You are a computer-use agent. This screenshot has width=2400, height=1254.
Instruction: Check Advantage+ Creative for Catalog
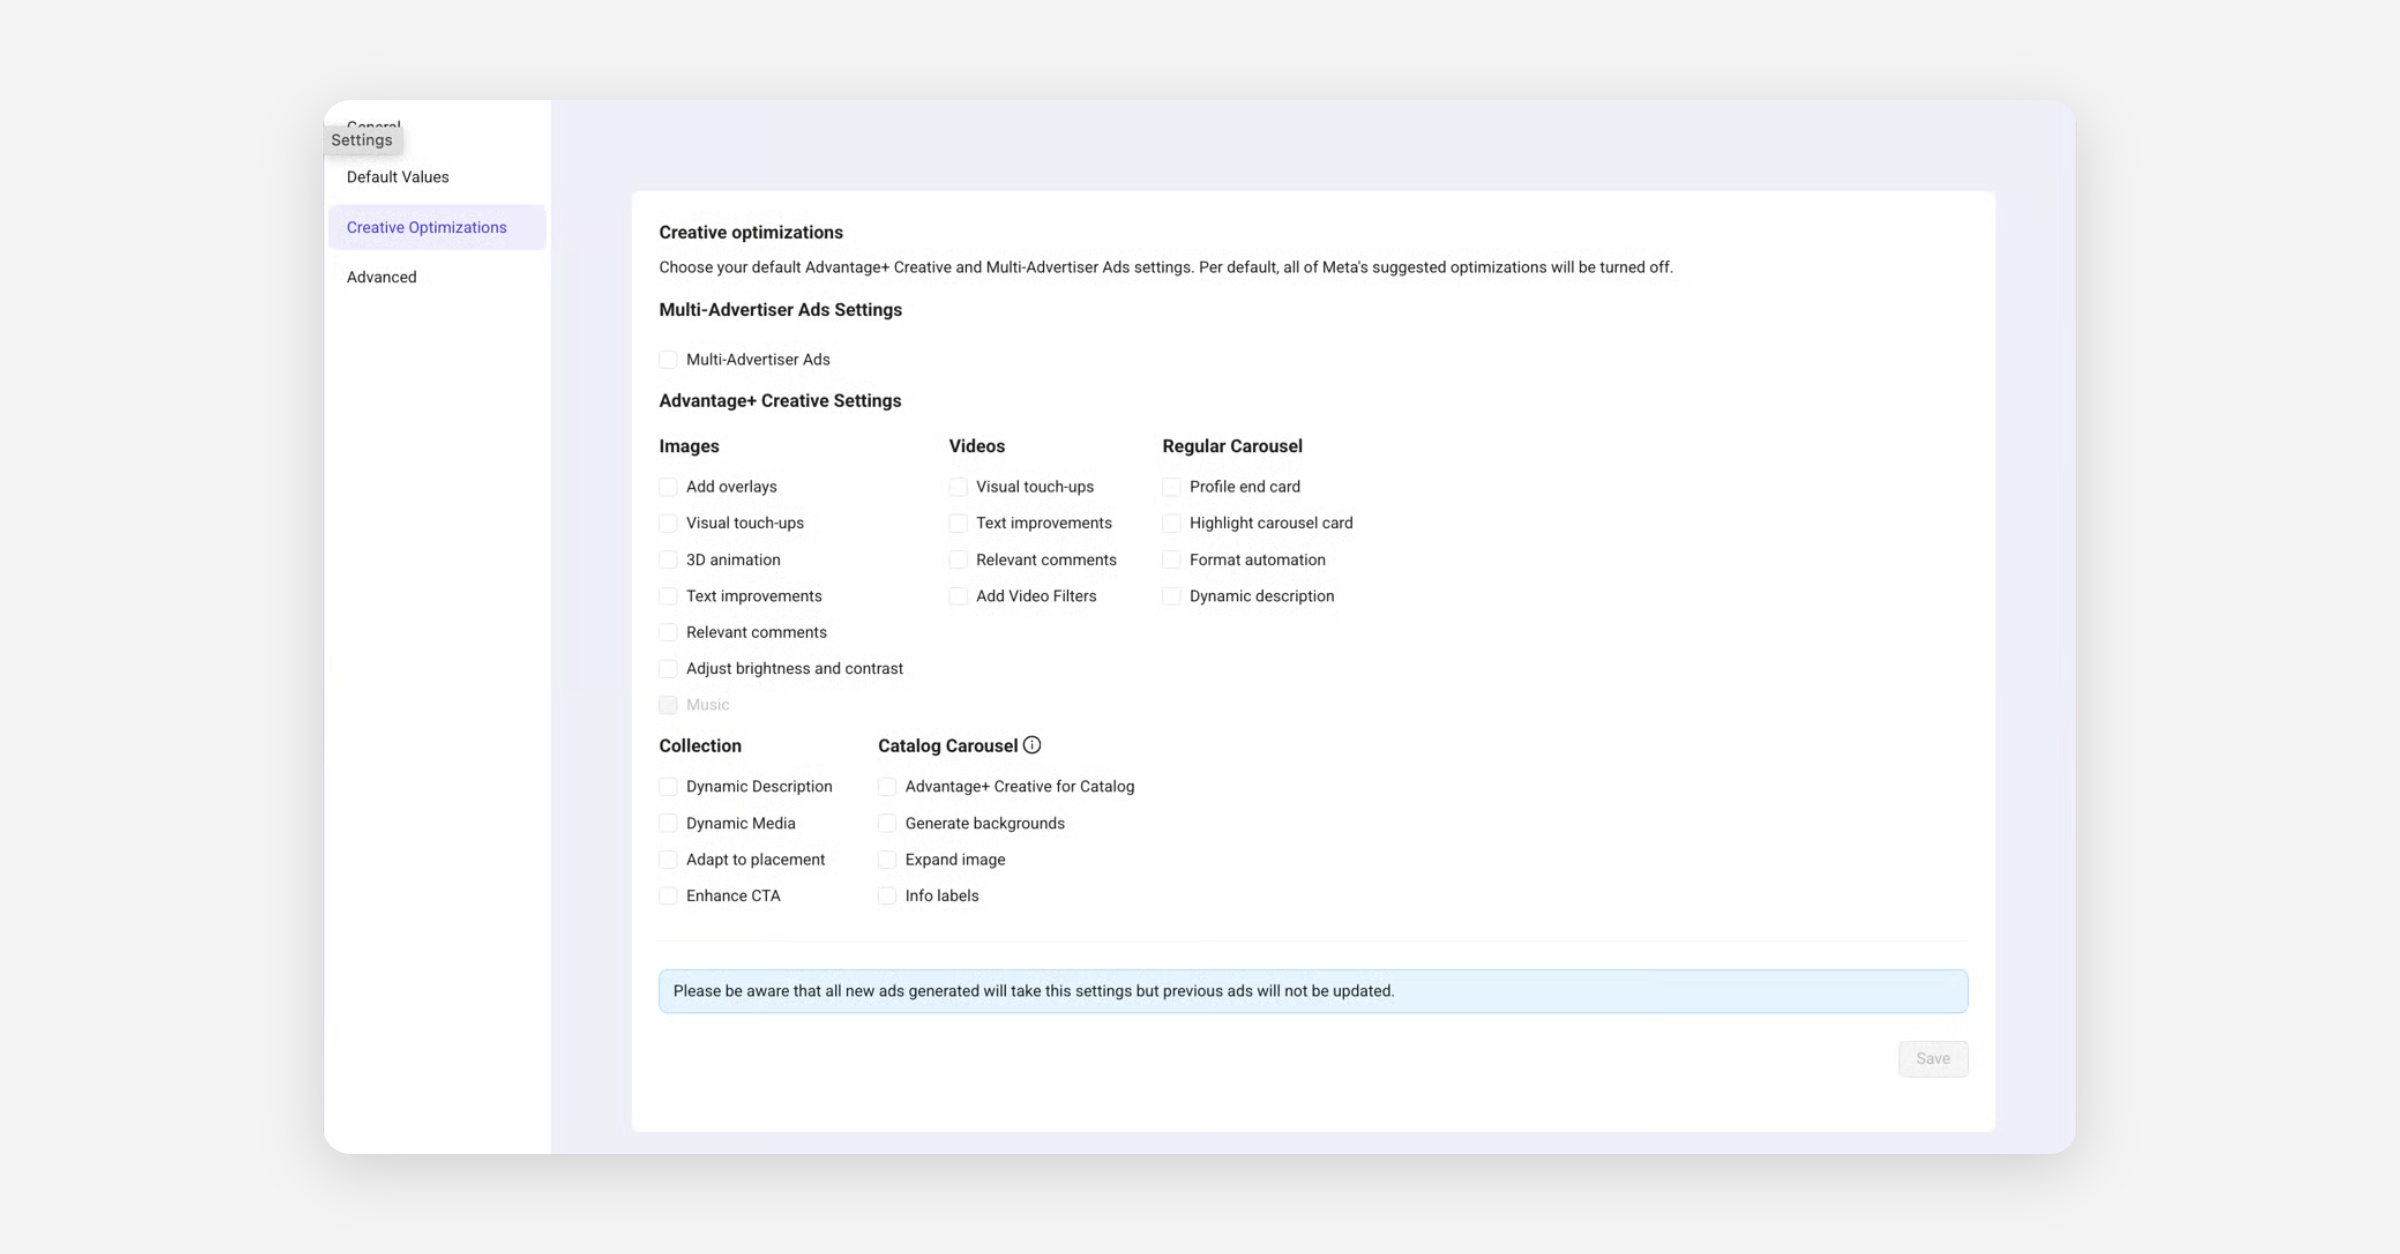tap(887, 787)
